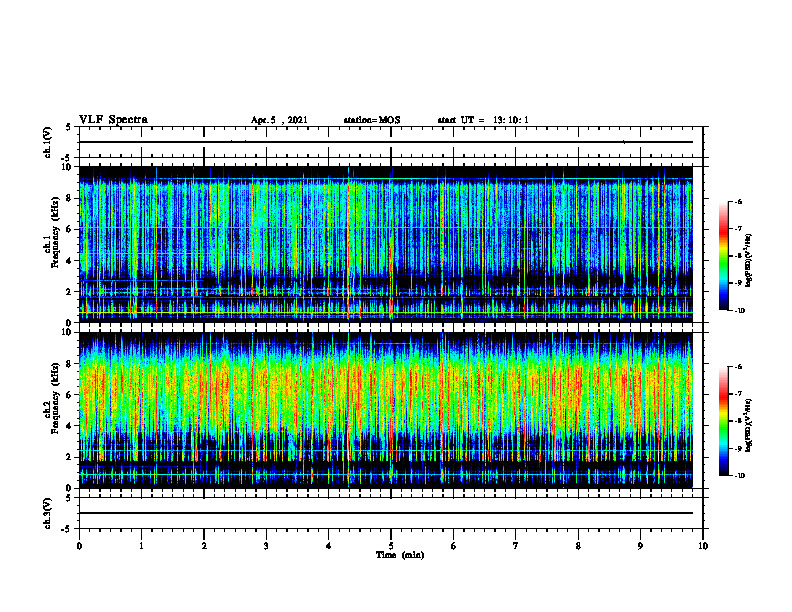Image resolution: width=792 pixels, height=612 pixels.
Task: Click the "-6" label on ch.1 colorbar
Action: tap(739, 201)
